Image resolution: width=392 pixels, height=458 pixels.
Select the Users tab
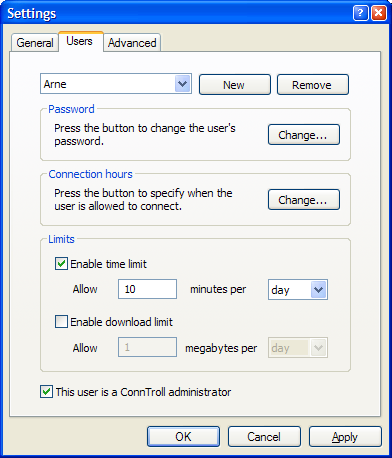[80, 41]
